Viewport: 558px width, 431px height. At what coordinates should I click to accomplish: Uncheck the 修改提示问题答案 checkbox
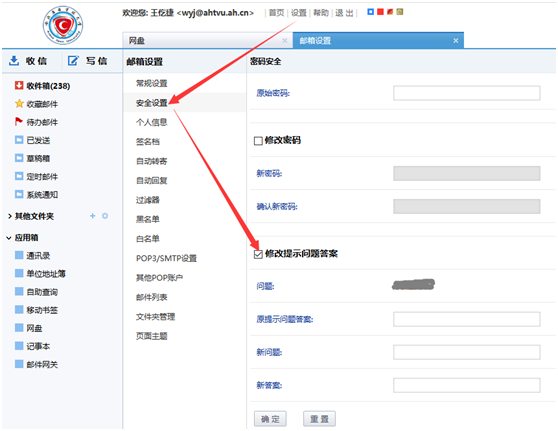[x=258, y=254]
